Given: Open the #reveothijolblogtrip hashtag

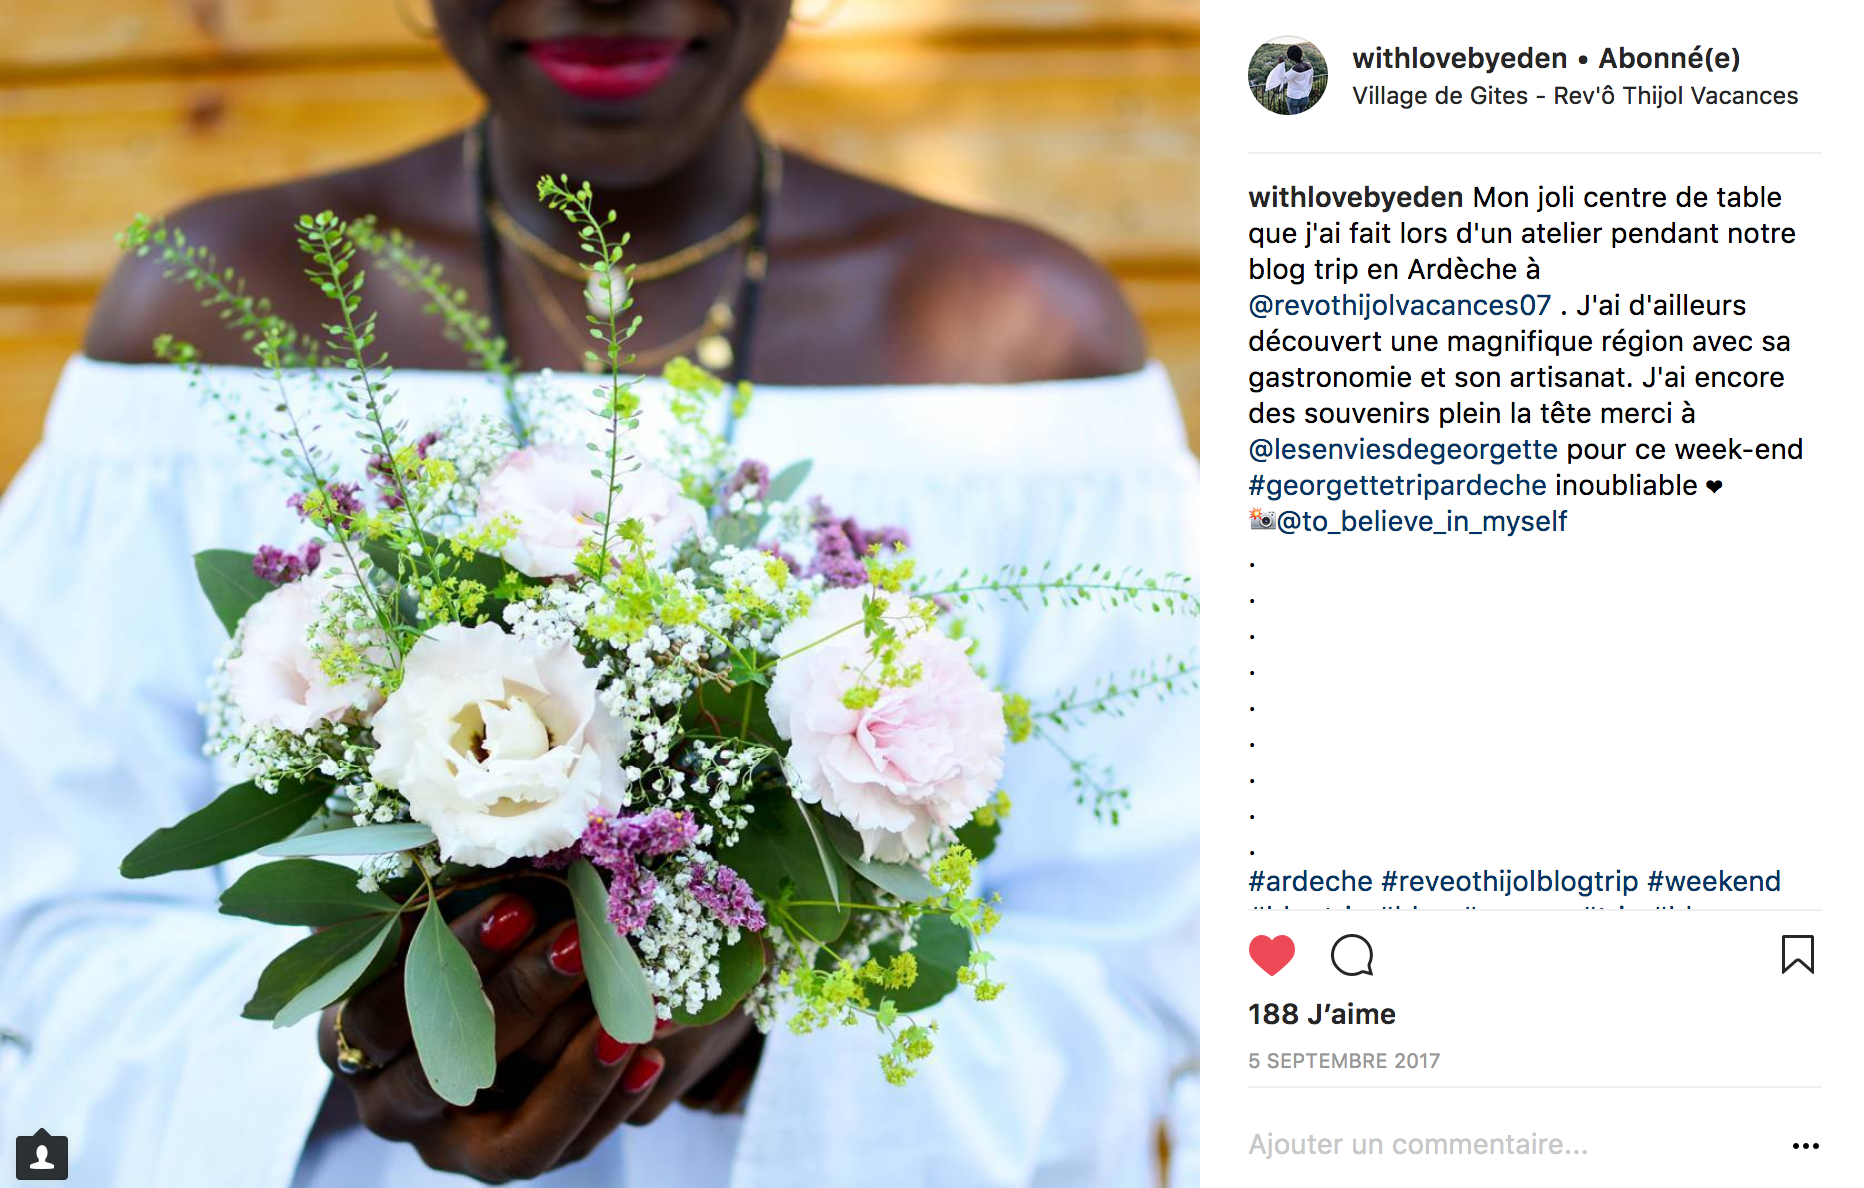Looking at the screenshot, I should click(1509, 881).
